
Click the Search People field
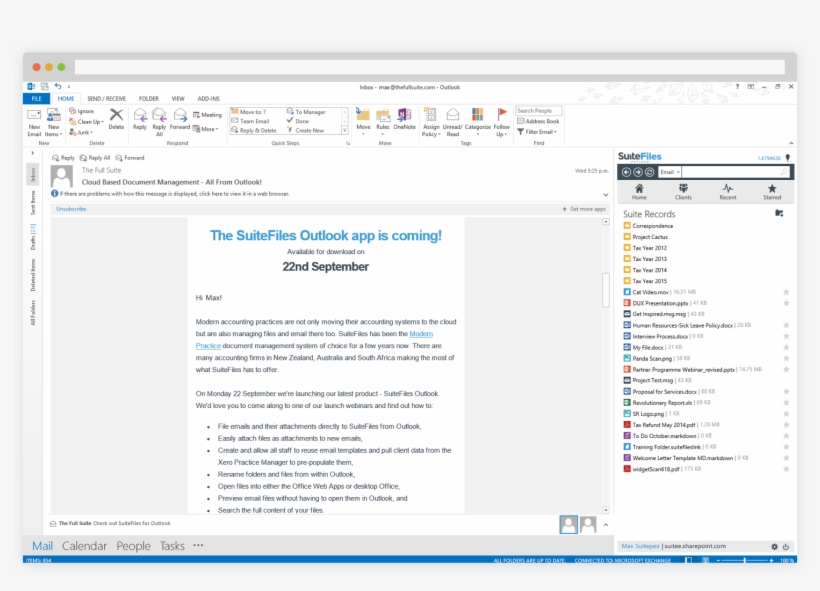[538, 111]
